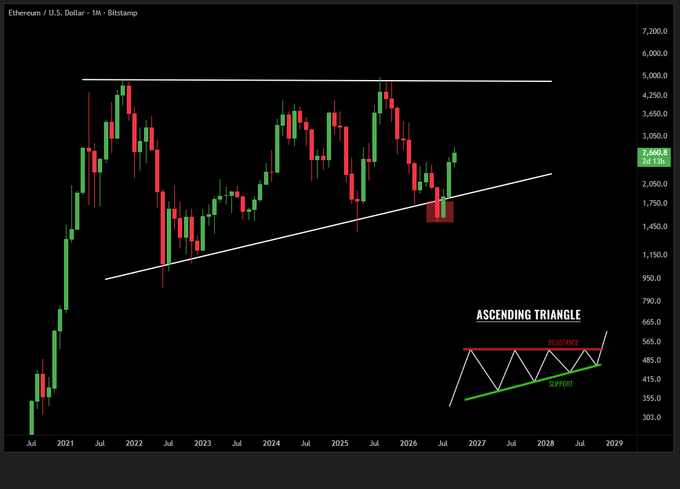Click the Jul label between 2021 and 2022
Image resolution: width=680 pixels, height=489 pixels.
(100, 443)
